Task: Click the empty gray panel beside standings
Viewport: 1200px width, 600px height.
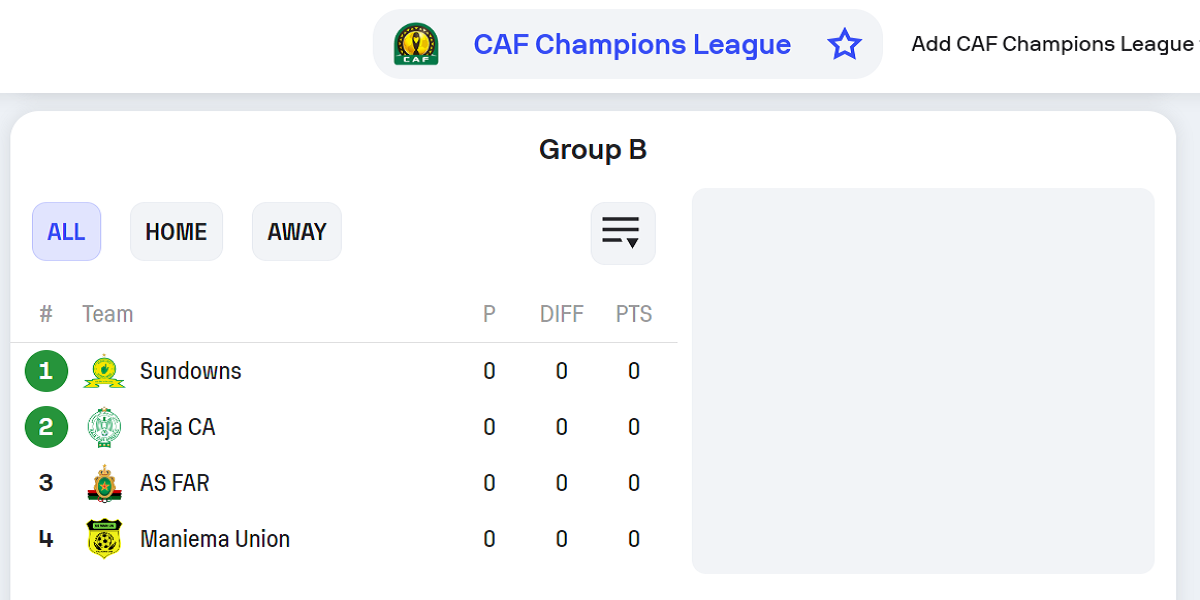Action: [923, 381]
